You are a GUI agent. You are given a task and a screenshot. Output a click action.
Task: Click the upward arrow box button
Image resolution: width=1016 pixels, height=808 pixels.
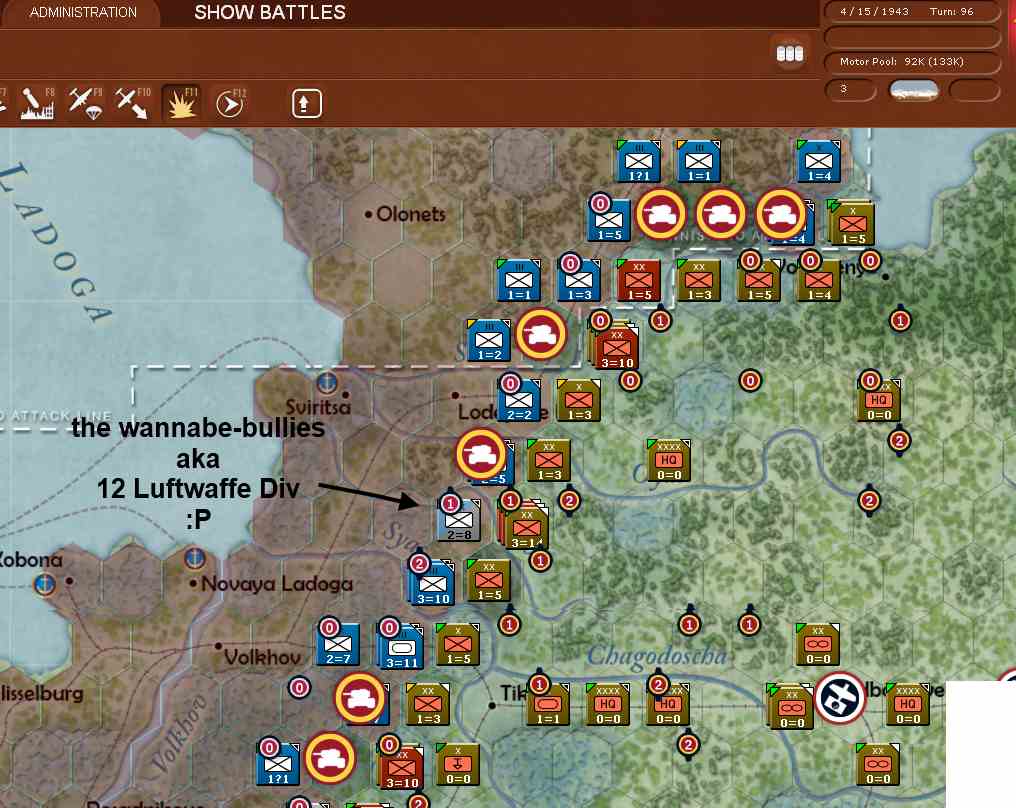pos(306,104)
